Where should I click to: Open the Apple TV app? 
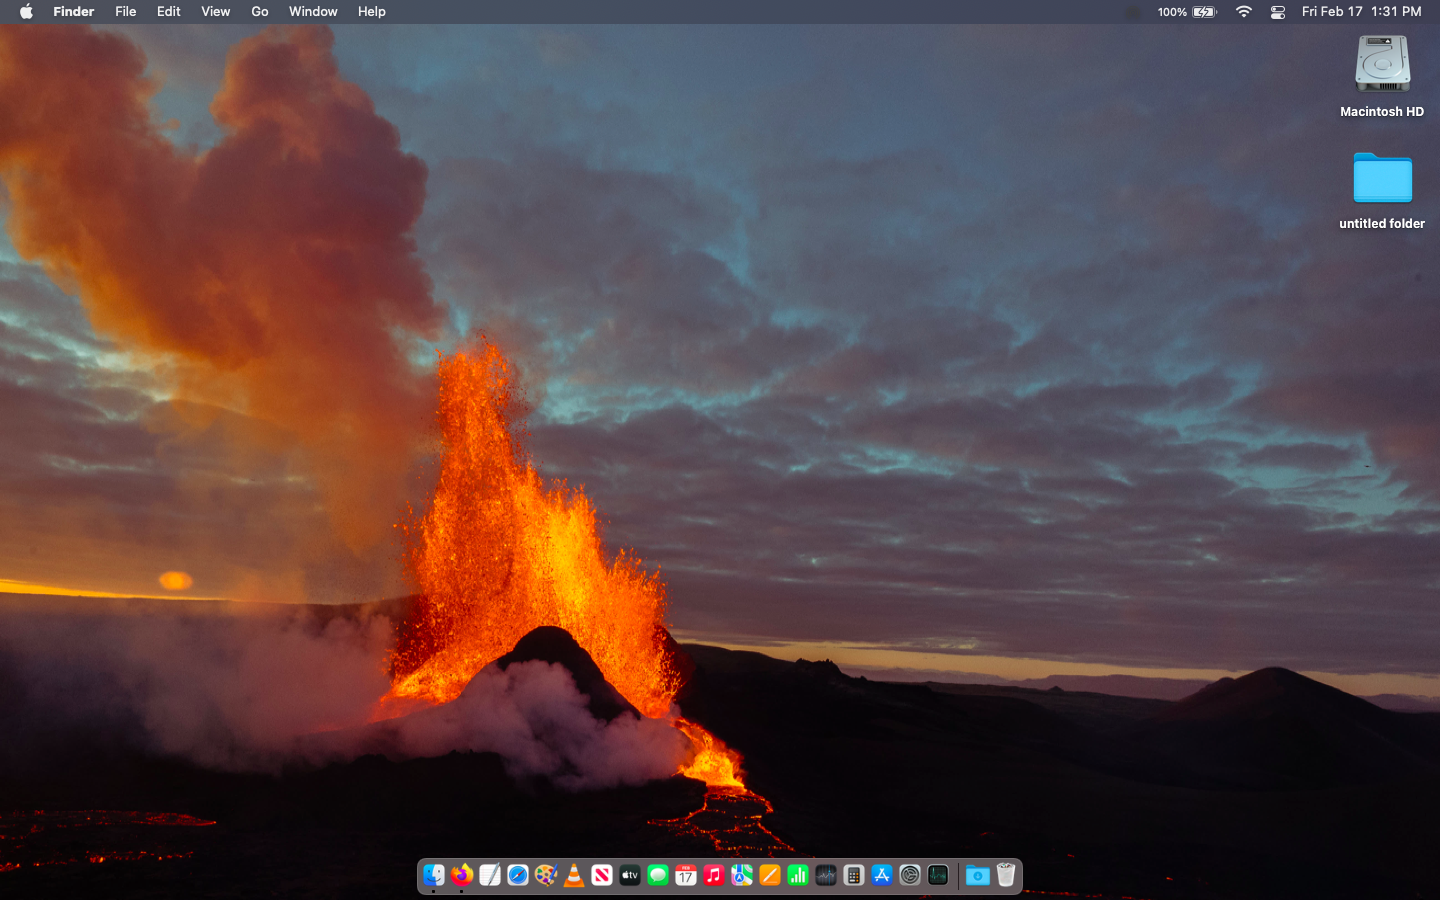tap(629, 875)
